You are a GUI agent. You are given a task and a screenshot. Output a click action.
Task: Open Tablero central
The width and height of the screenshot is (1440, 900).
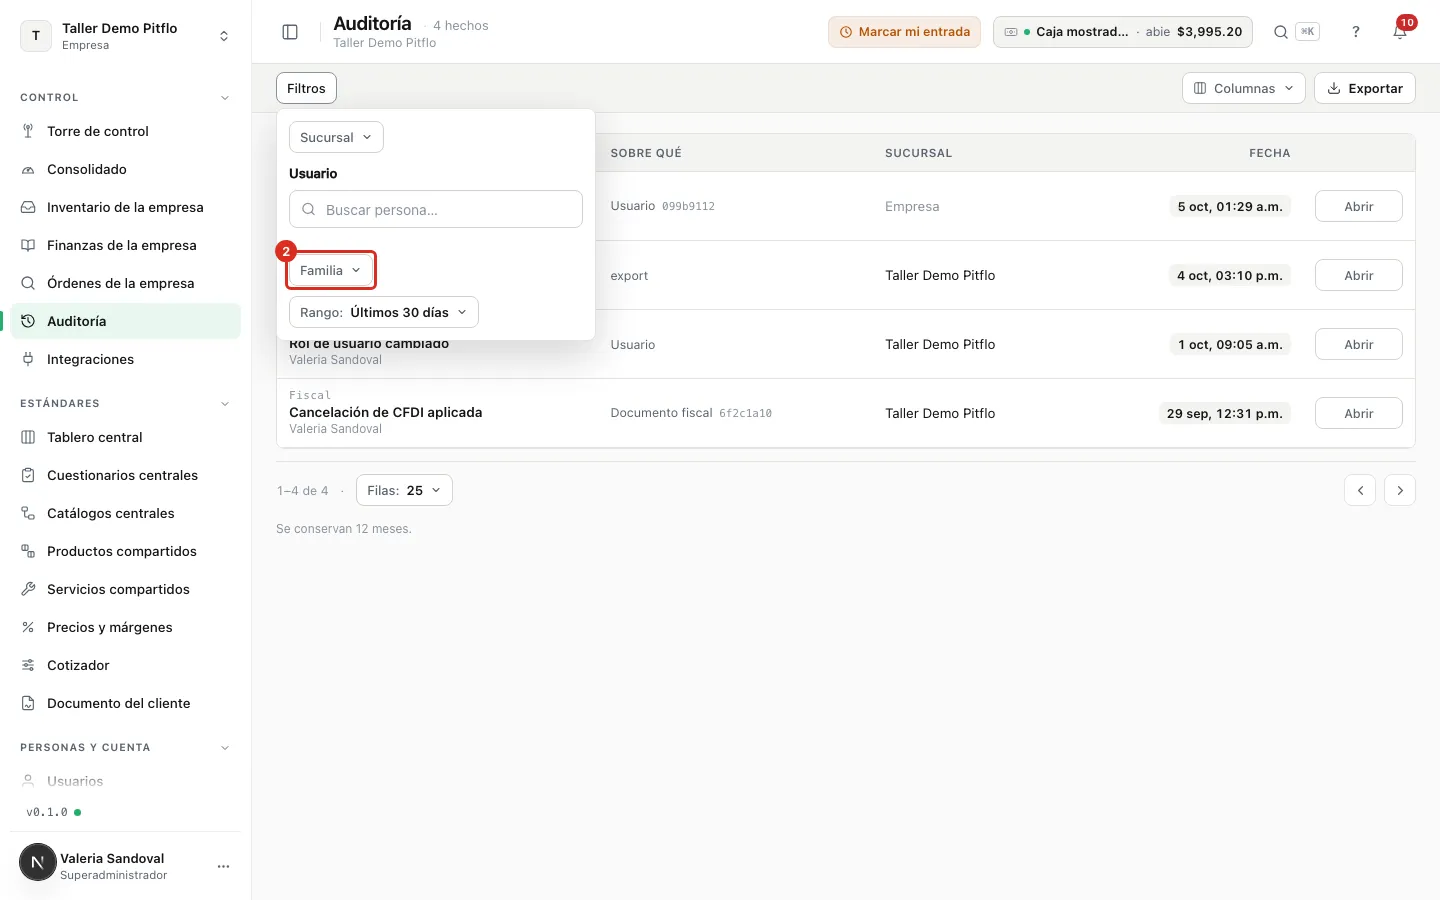[126, 437]
